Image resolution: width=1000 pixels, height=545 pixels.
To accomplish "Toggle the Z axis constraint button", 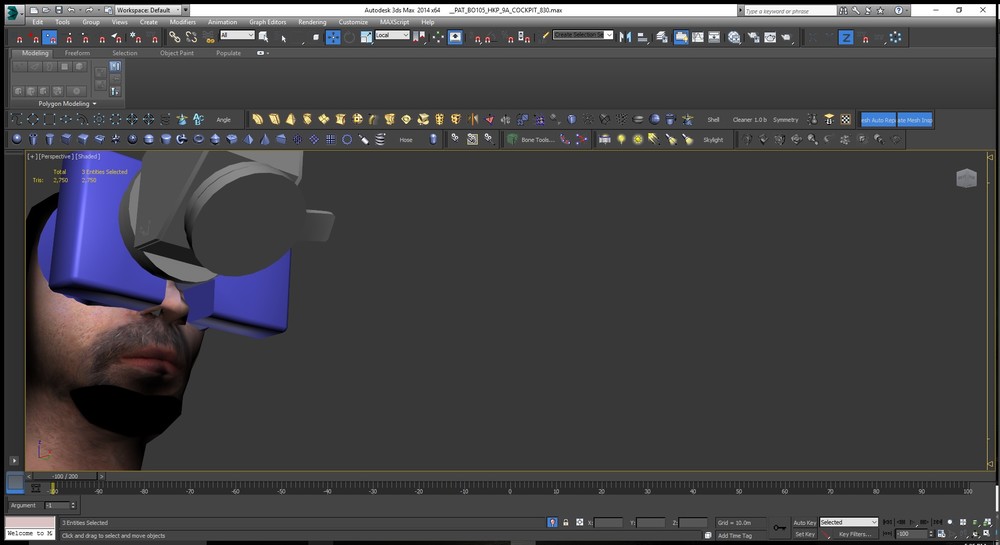I will pyautogui.click(x=846, y=37).
